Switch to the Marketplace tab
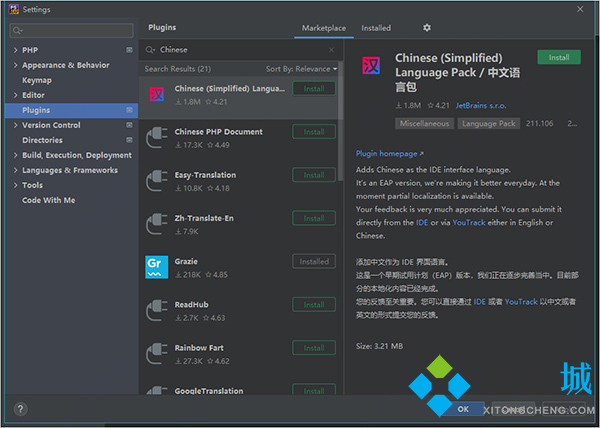Viewport: 600px width, 428px height. [x=324, y=28]
